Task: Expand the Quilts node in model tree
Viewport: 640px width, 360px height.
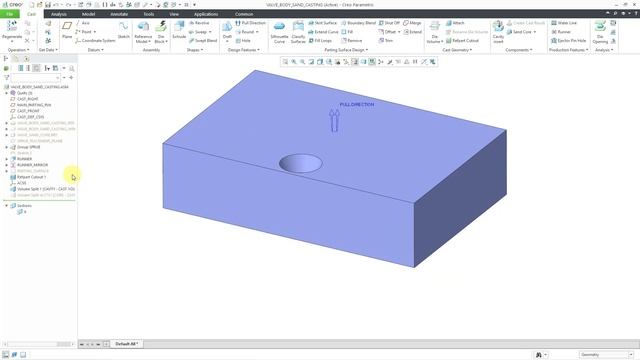Action: tap(7, 93)
